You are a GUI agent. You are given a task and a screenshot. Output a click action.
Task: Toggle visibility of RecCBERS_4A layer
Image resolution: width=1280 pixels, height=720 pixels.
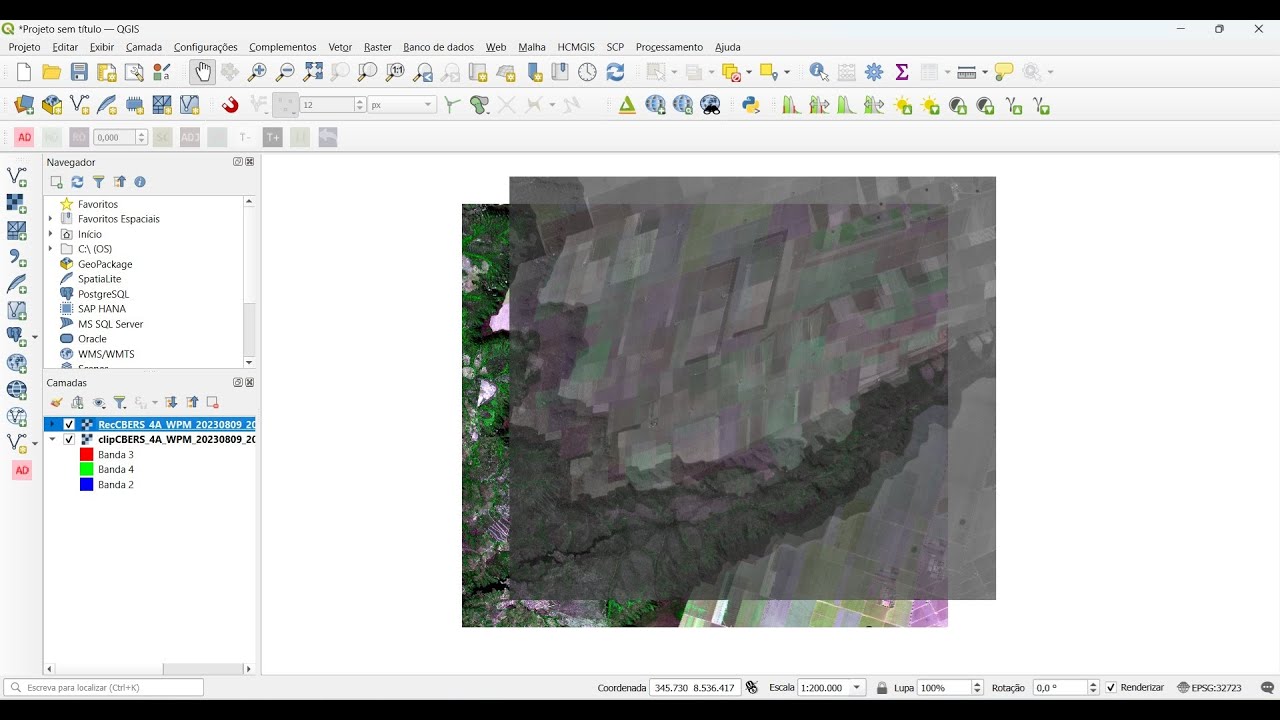coord(69,425)
